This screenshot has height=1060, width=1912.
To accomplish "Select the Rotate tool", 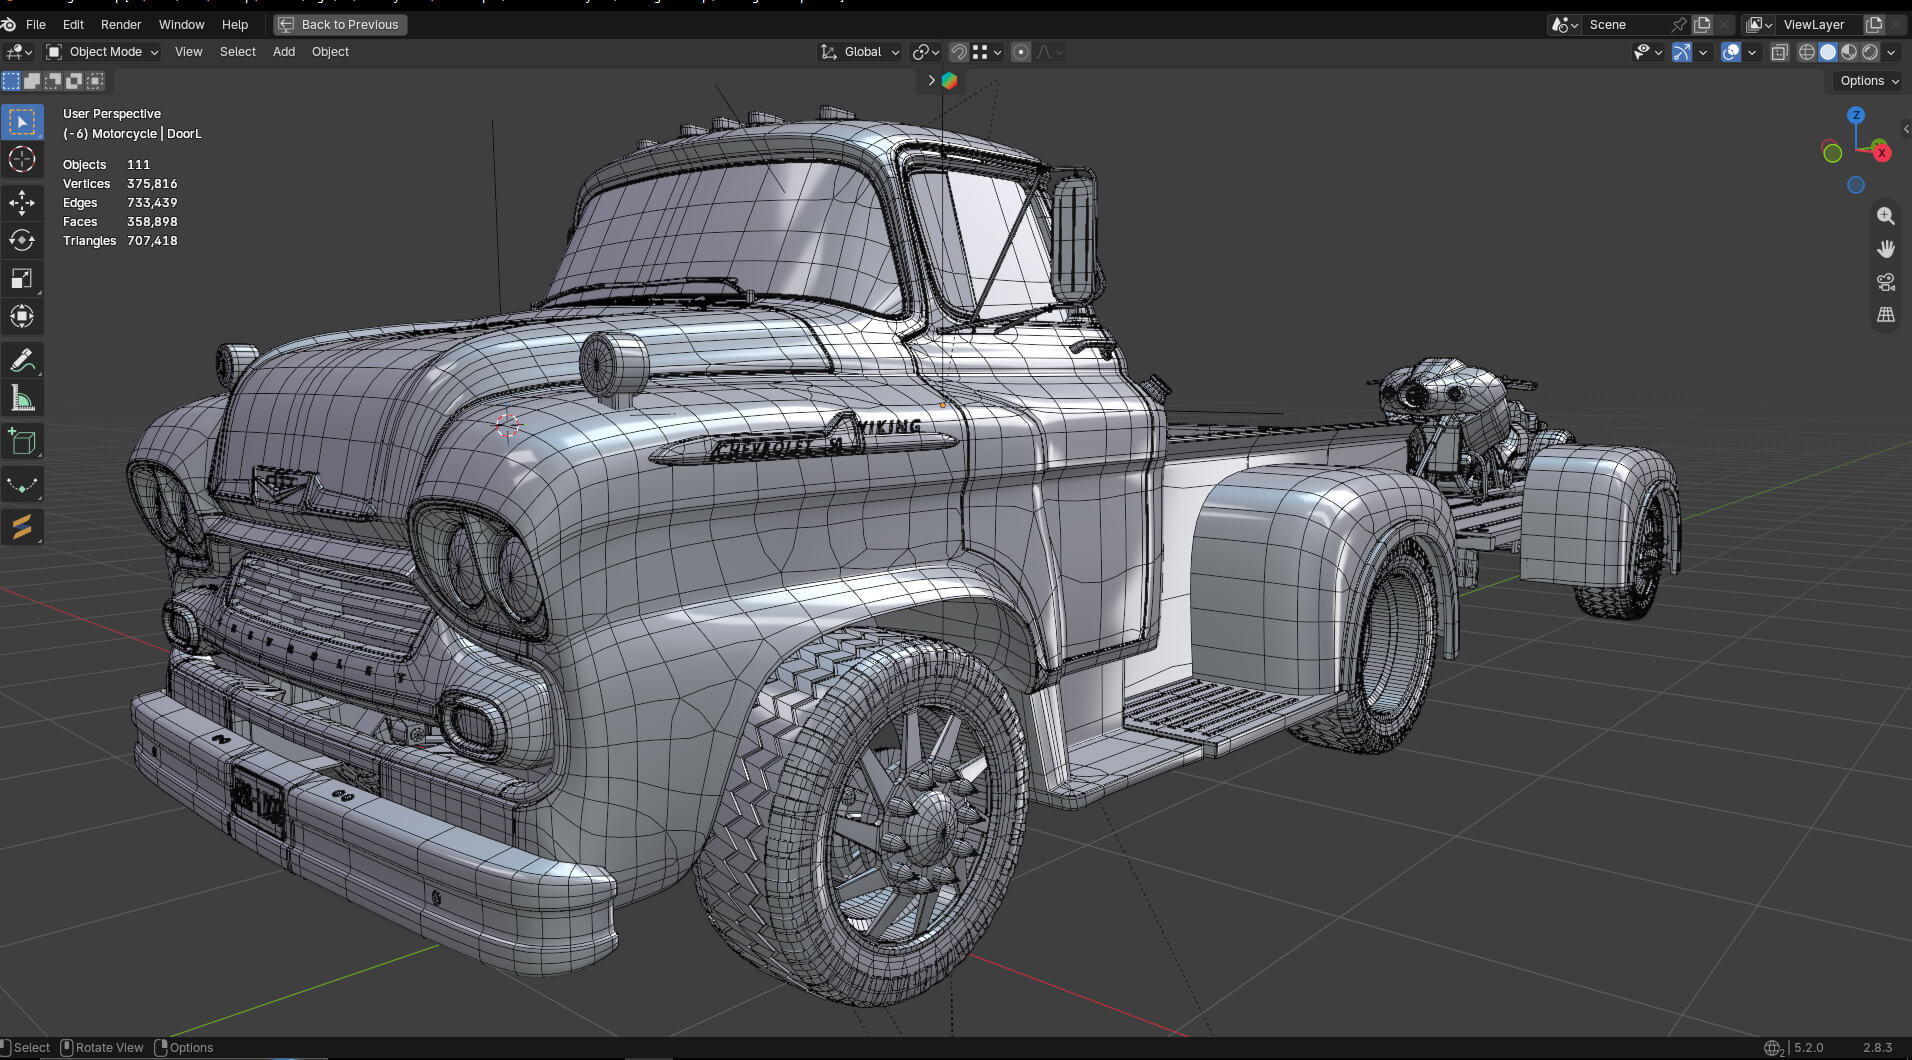I will pyautogui.click(x=22, y=241).
